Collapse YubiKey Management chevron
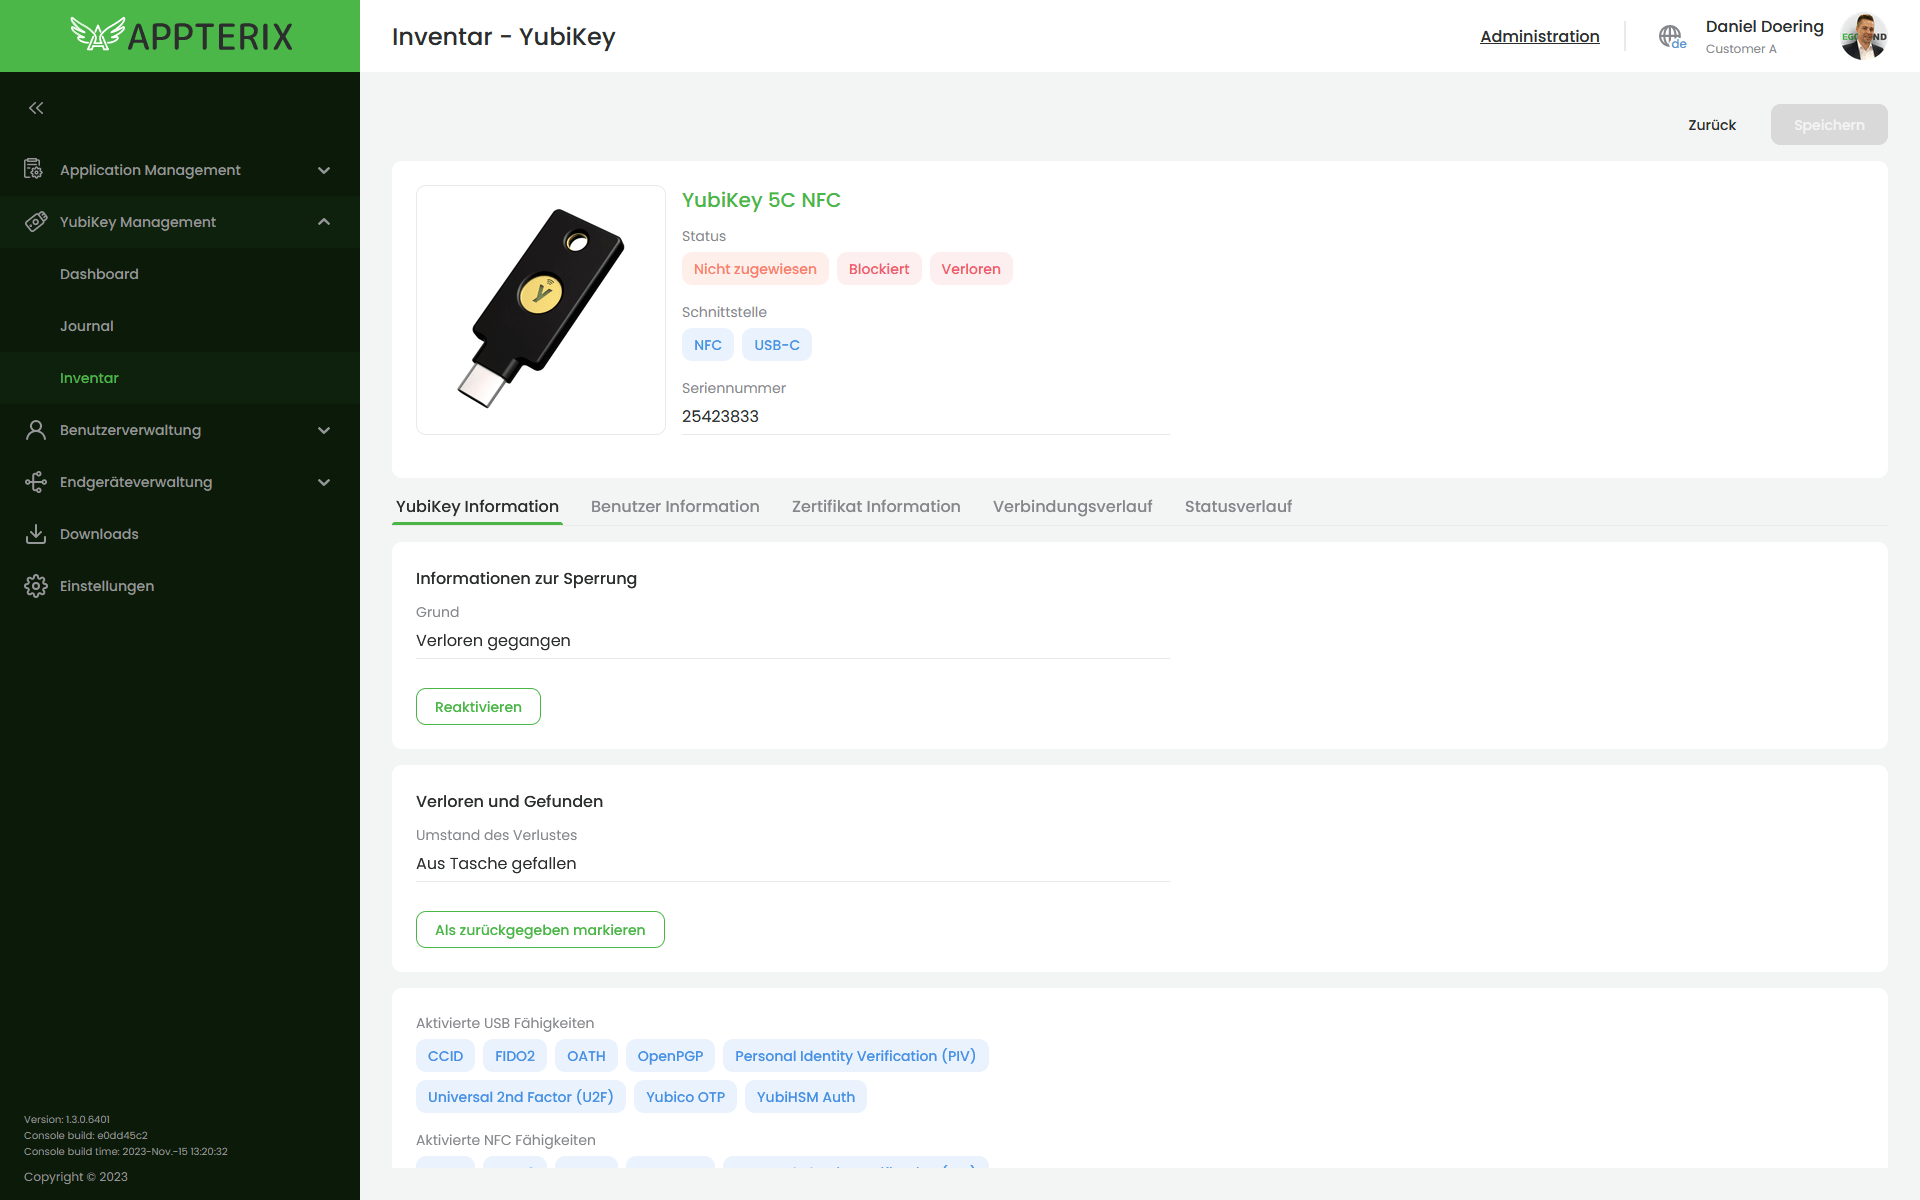 [x=324, y=222]
